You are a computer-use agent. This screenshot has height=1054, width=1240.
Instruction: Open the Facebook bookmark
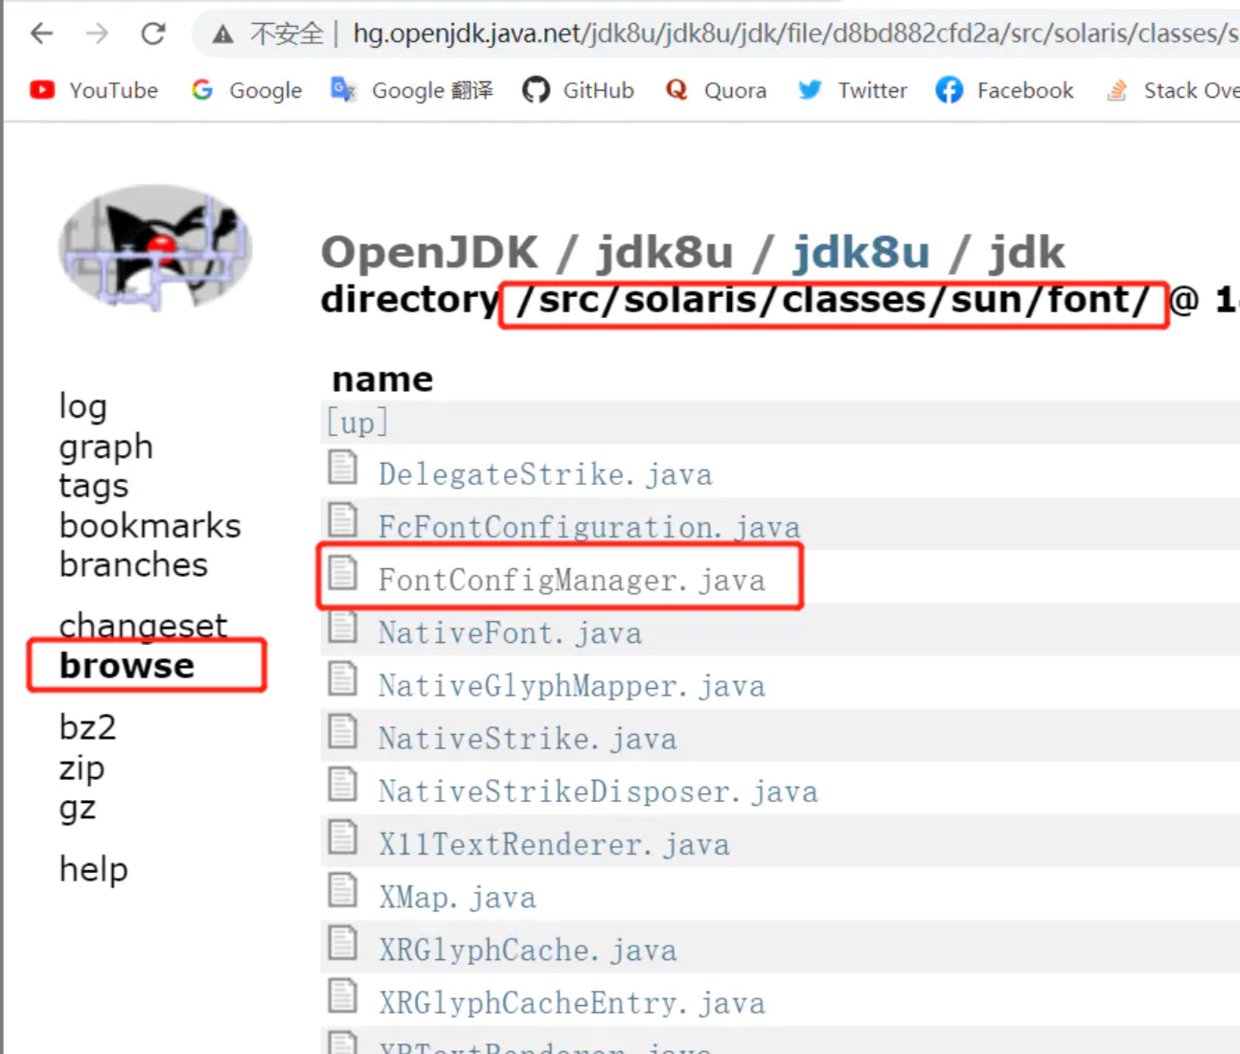click(x=1005, y=90)
